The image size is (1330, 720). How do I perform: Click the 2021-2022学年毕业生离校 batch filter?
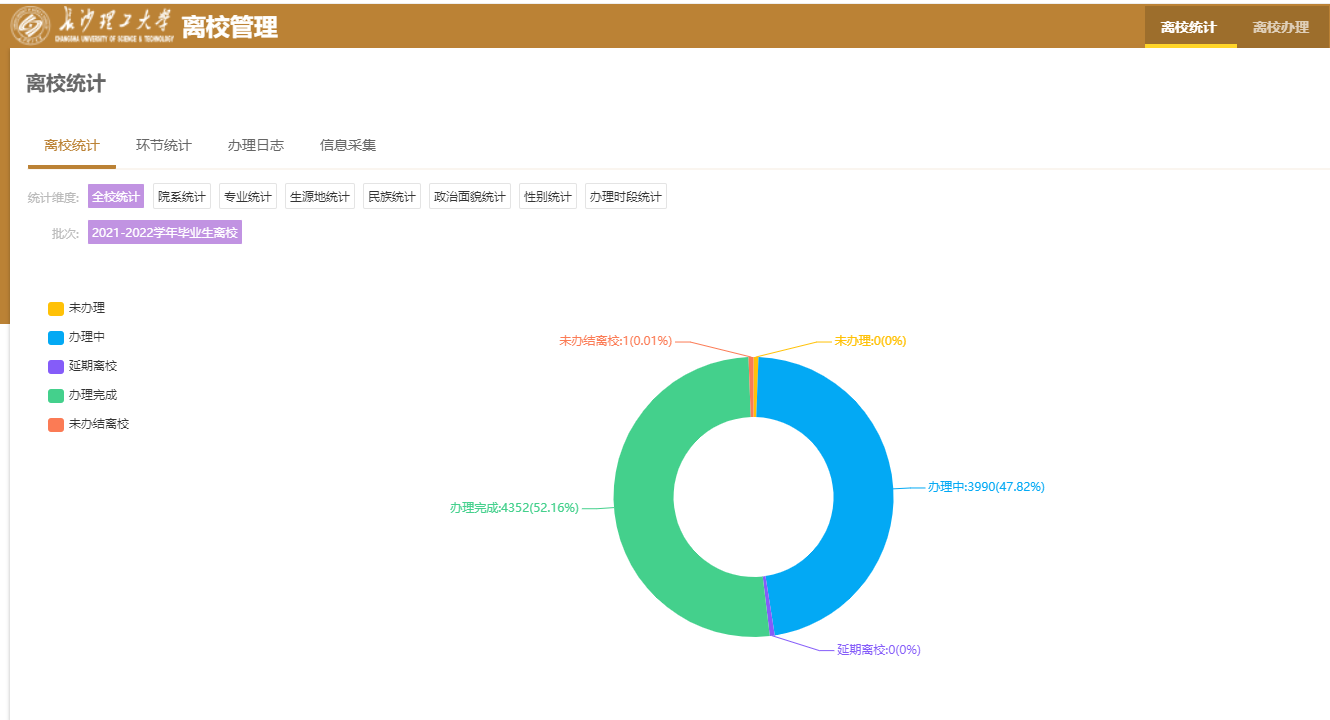point(163,231)
